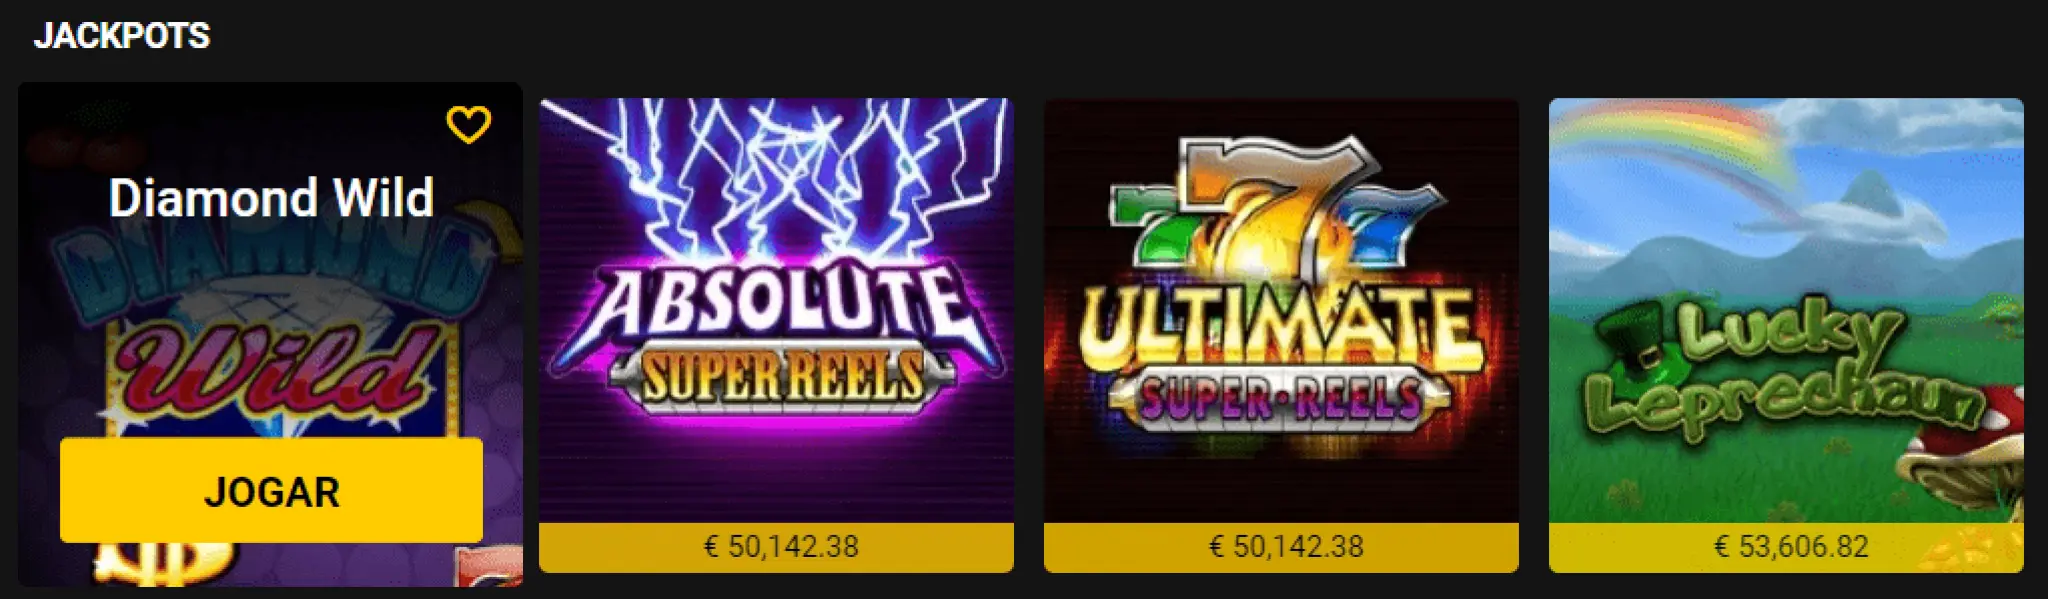The width and height of the screenshot is (2048, 599).
Task: Click the gold Super Reels plate on Absolute
Action: coord(781,378)
